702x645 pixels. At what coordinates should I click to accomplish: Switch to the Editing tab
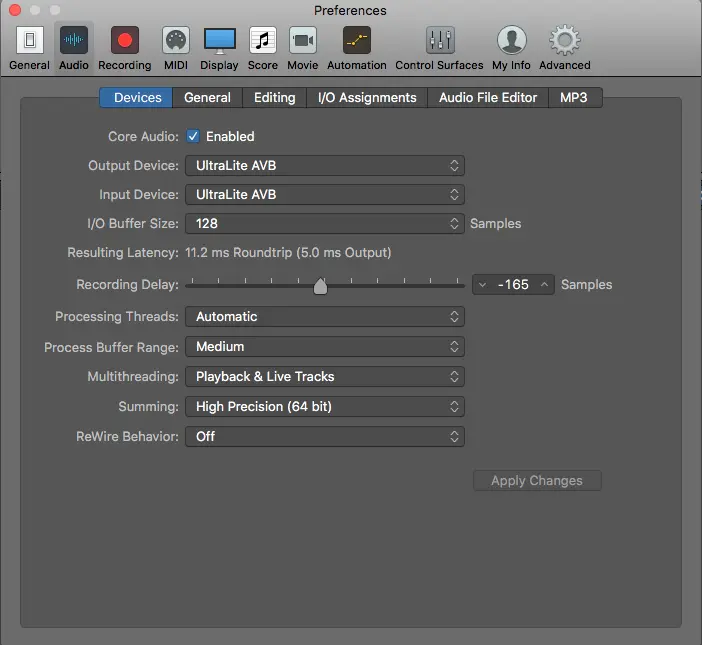(x=274, y=98)
